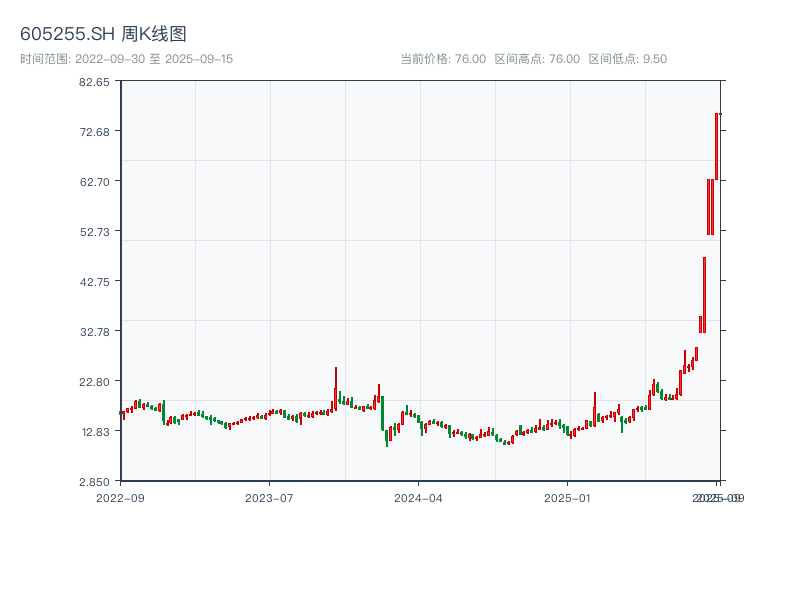This screenshot has width=800, height=600.
Task: Select the 时间范围 date range text
Action: tap(126, 59)
